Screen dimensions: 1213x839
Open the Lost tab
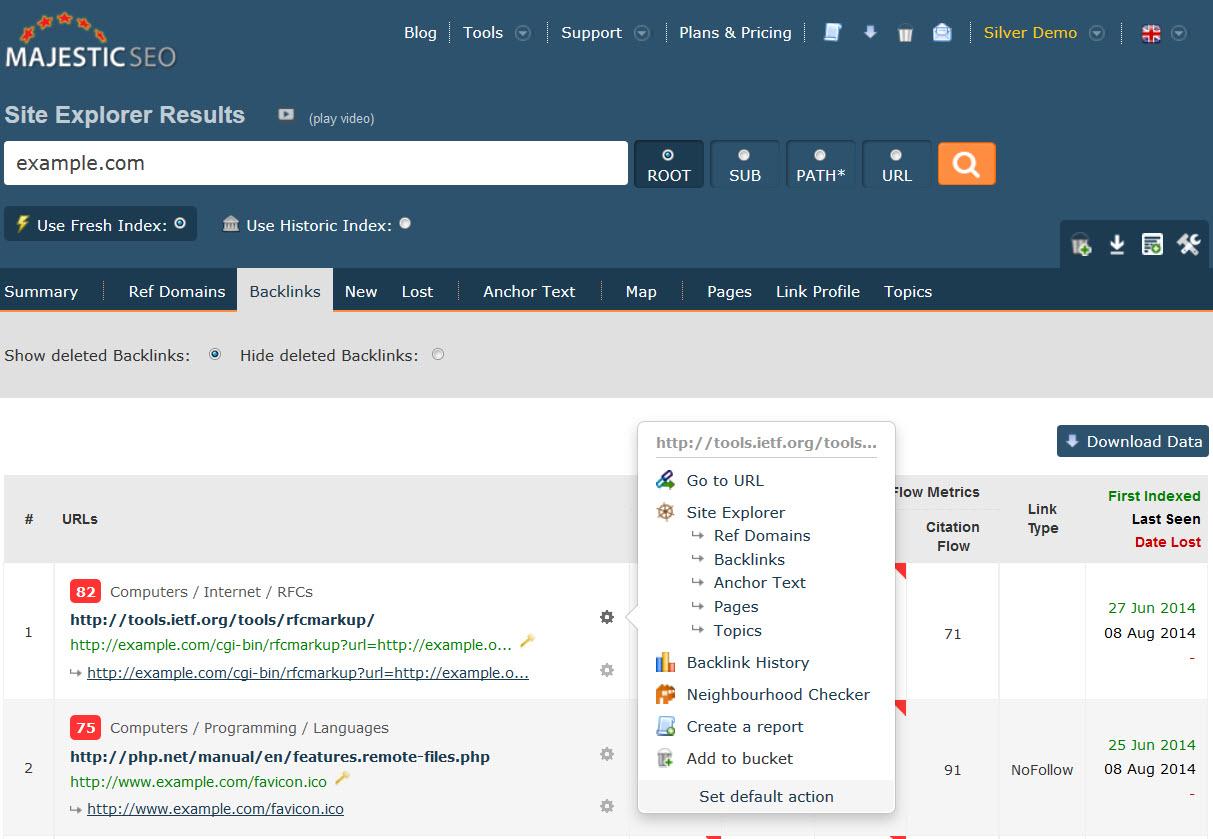tap(417, 291)
